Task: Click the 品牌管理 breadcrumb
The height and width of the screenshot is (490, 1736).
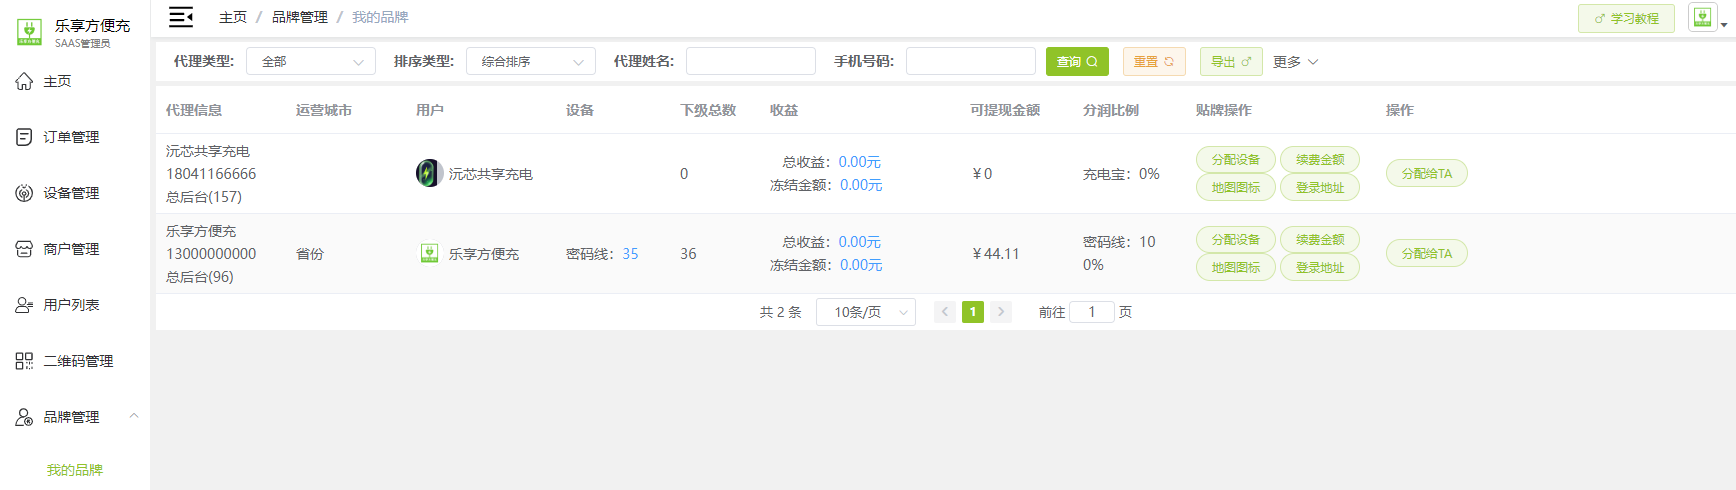Action: (x=300, y=17)
